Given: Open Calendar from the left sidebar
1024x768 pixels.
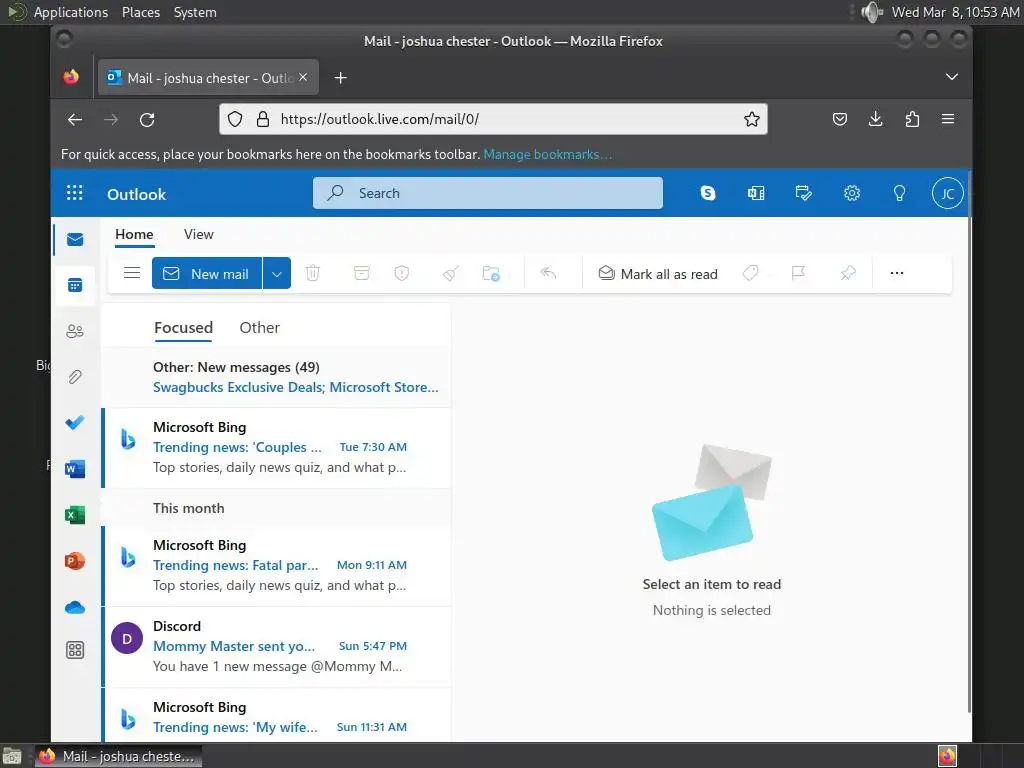Looking at the screenshot, I should tap(75, 285).
